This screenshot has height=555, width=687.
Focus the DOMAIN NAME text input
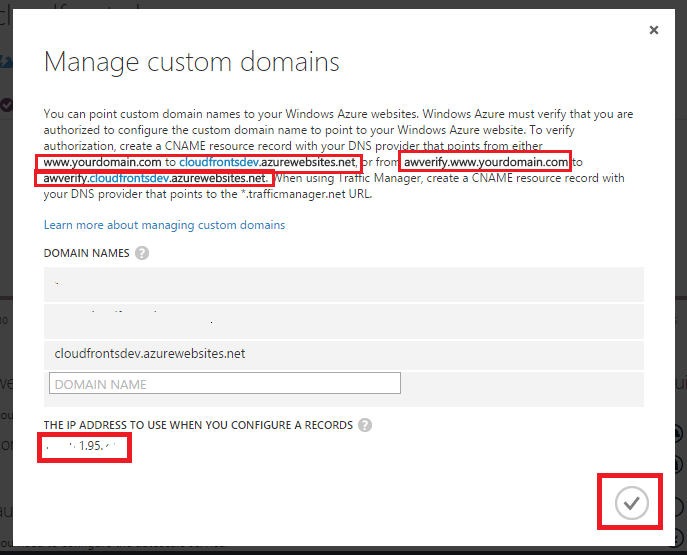point(224,383)
